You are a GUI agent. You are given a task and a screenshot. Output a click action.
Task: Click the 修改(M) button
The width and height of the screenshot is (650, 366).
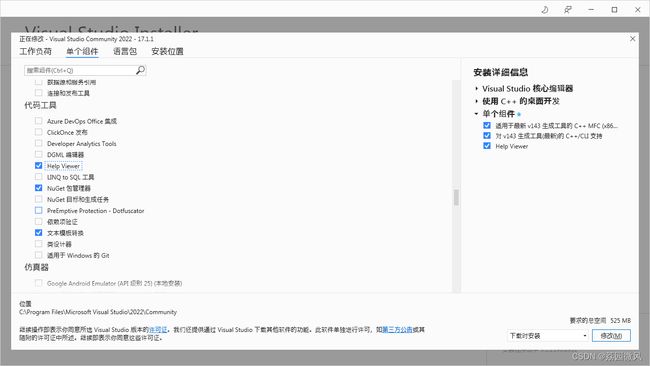[611, 336]
